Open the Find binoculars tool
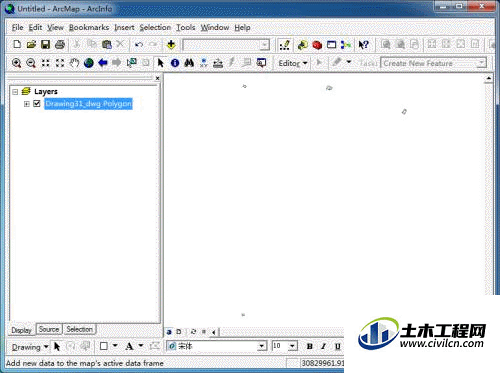 pyautogui.click(x=189, y=63)
